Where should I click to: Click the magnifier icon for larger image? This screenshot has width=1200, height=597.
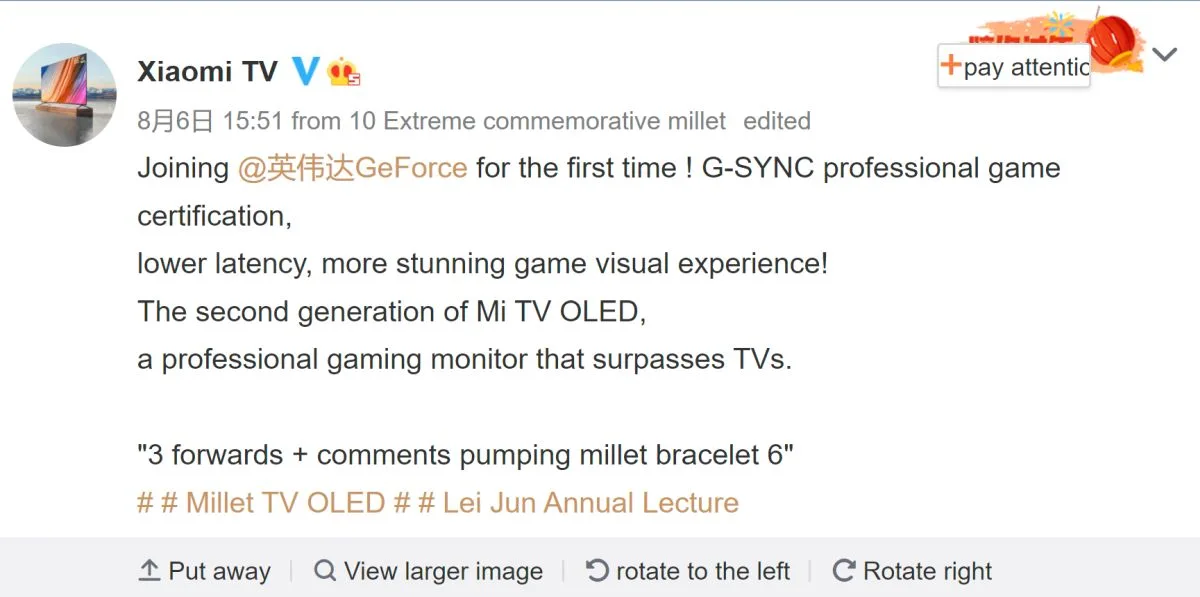click(x=325, y=571)
